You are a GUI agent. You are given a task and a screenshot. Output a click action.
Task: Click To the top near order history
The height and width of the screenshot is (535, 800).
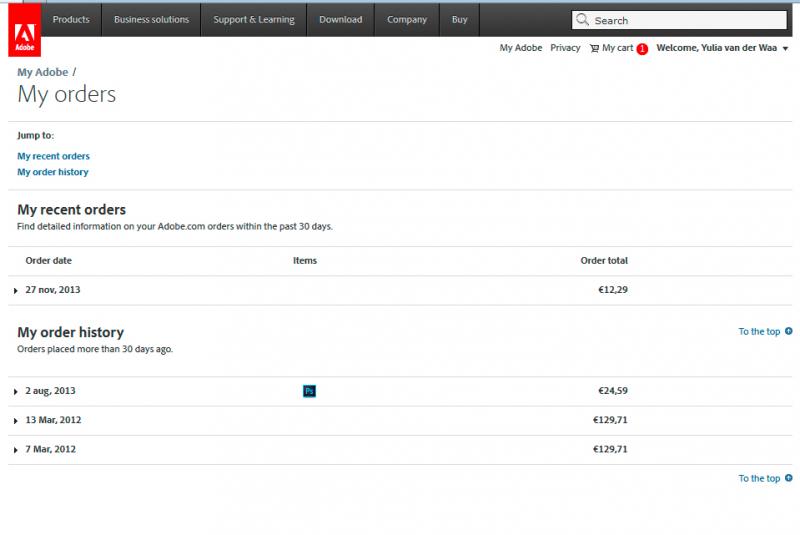click(x=759, y=332)
